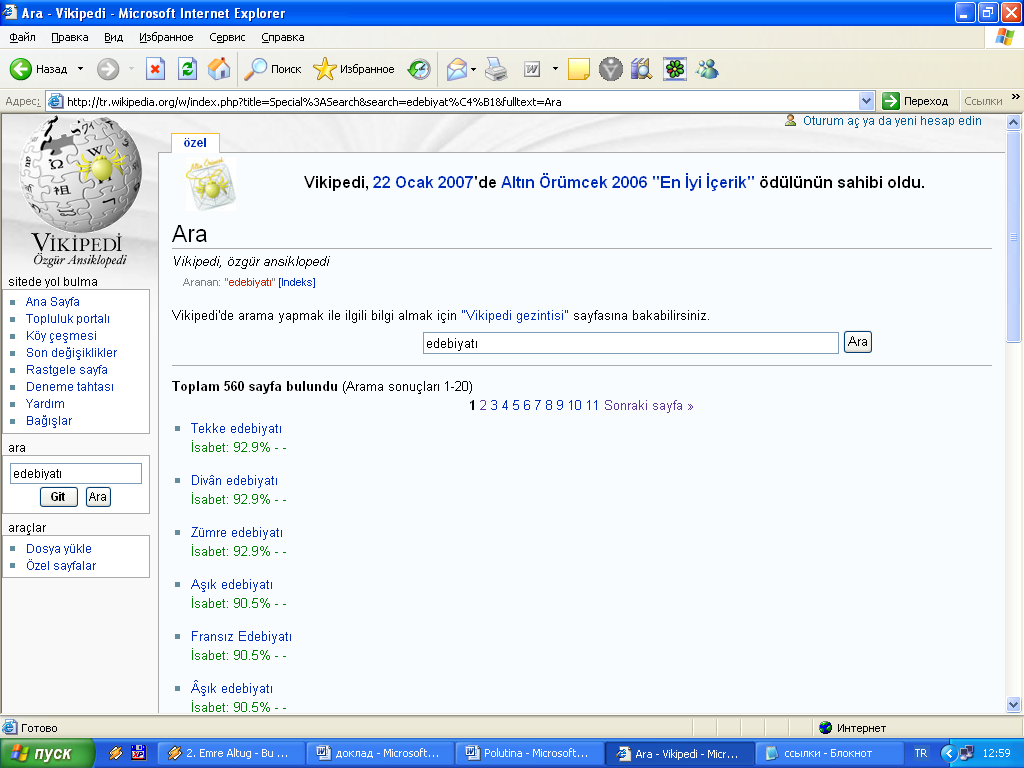Select the özel page tab
Image resolution: width=1024 pixels, height=768 pixels.
(195, 143)
